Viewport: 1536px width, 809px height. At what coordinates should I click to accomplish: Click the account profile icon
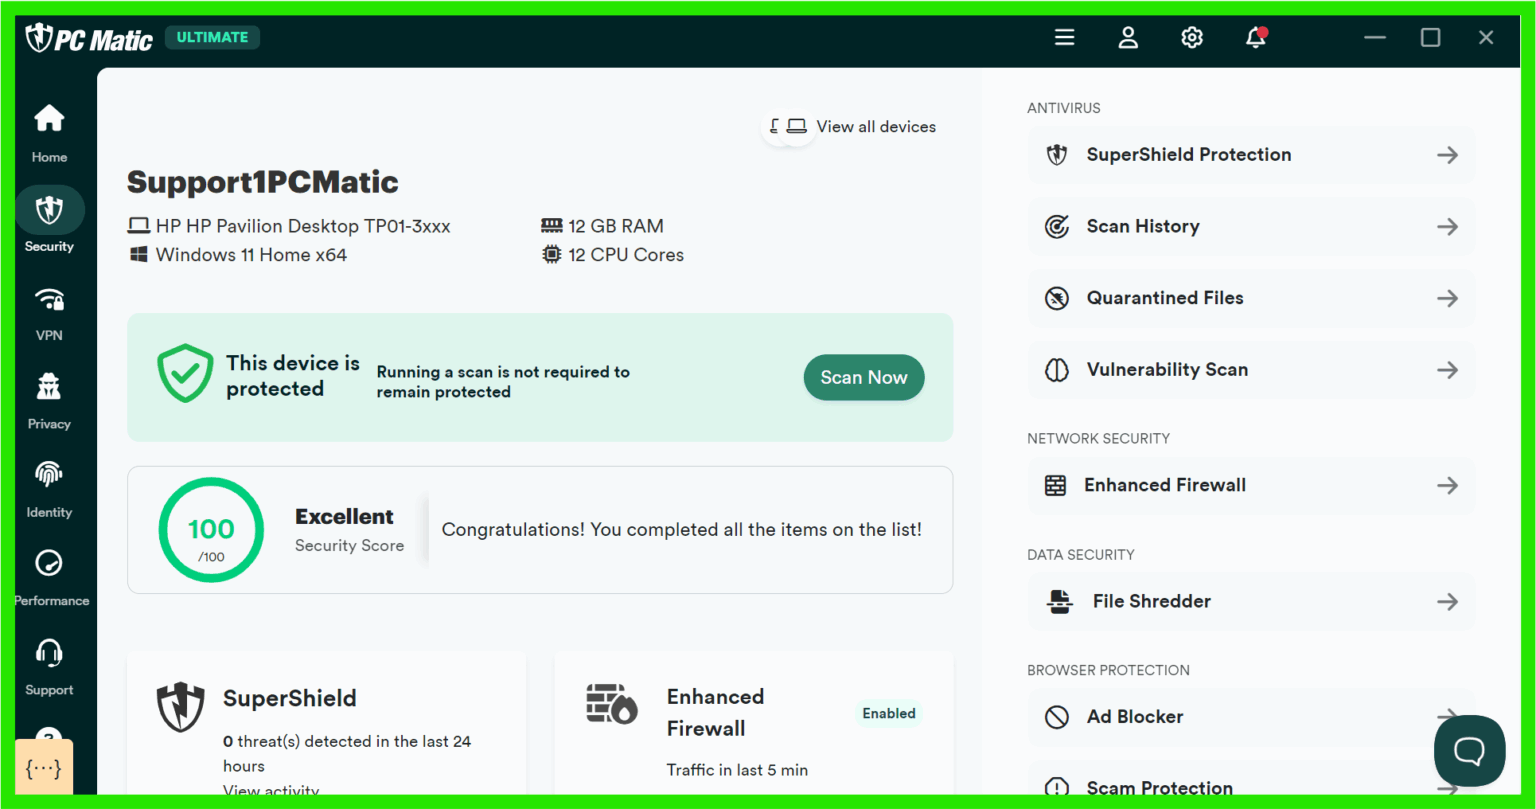tap(1128, 37)
